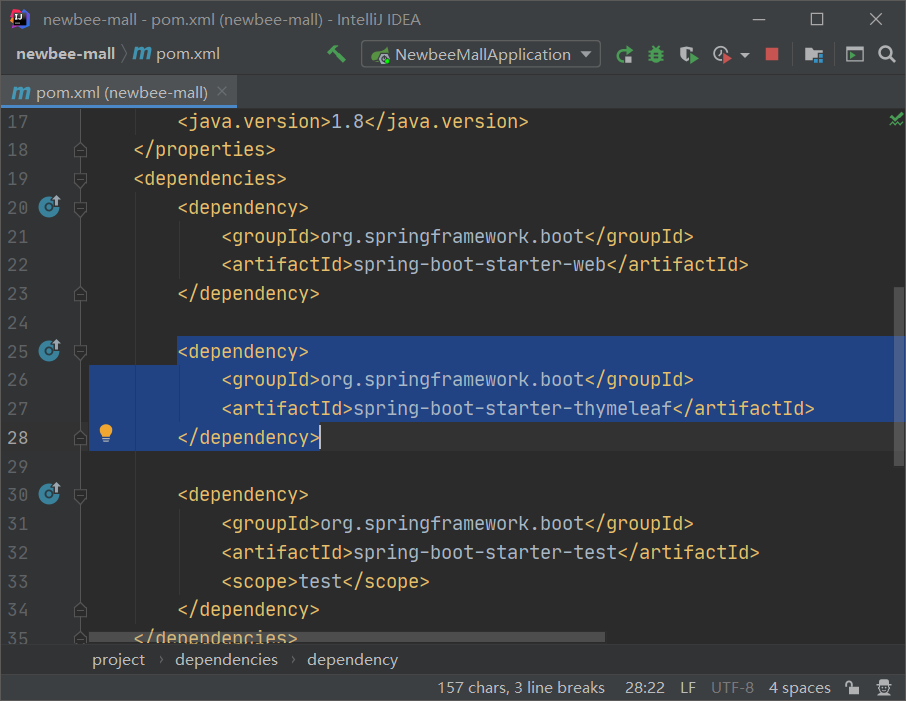Click the vertical editor scrollbar thumb
Viewport: 906px width, 701px height.
coord(898,376)
